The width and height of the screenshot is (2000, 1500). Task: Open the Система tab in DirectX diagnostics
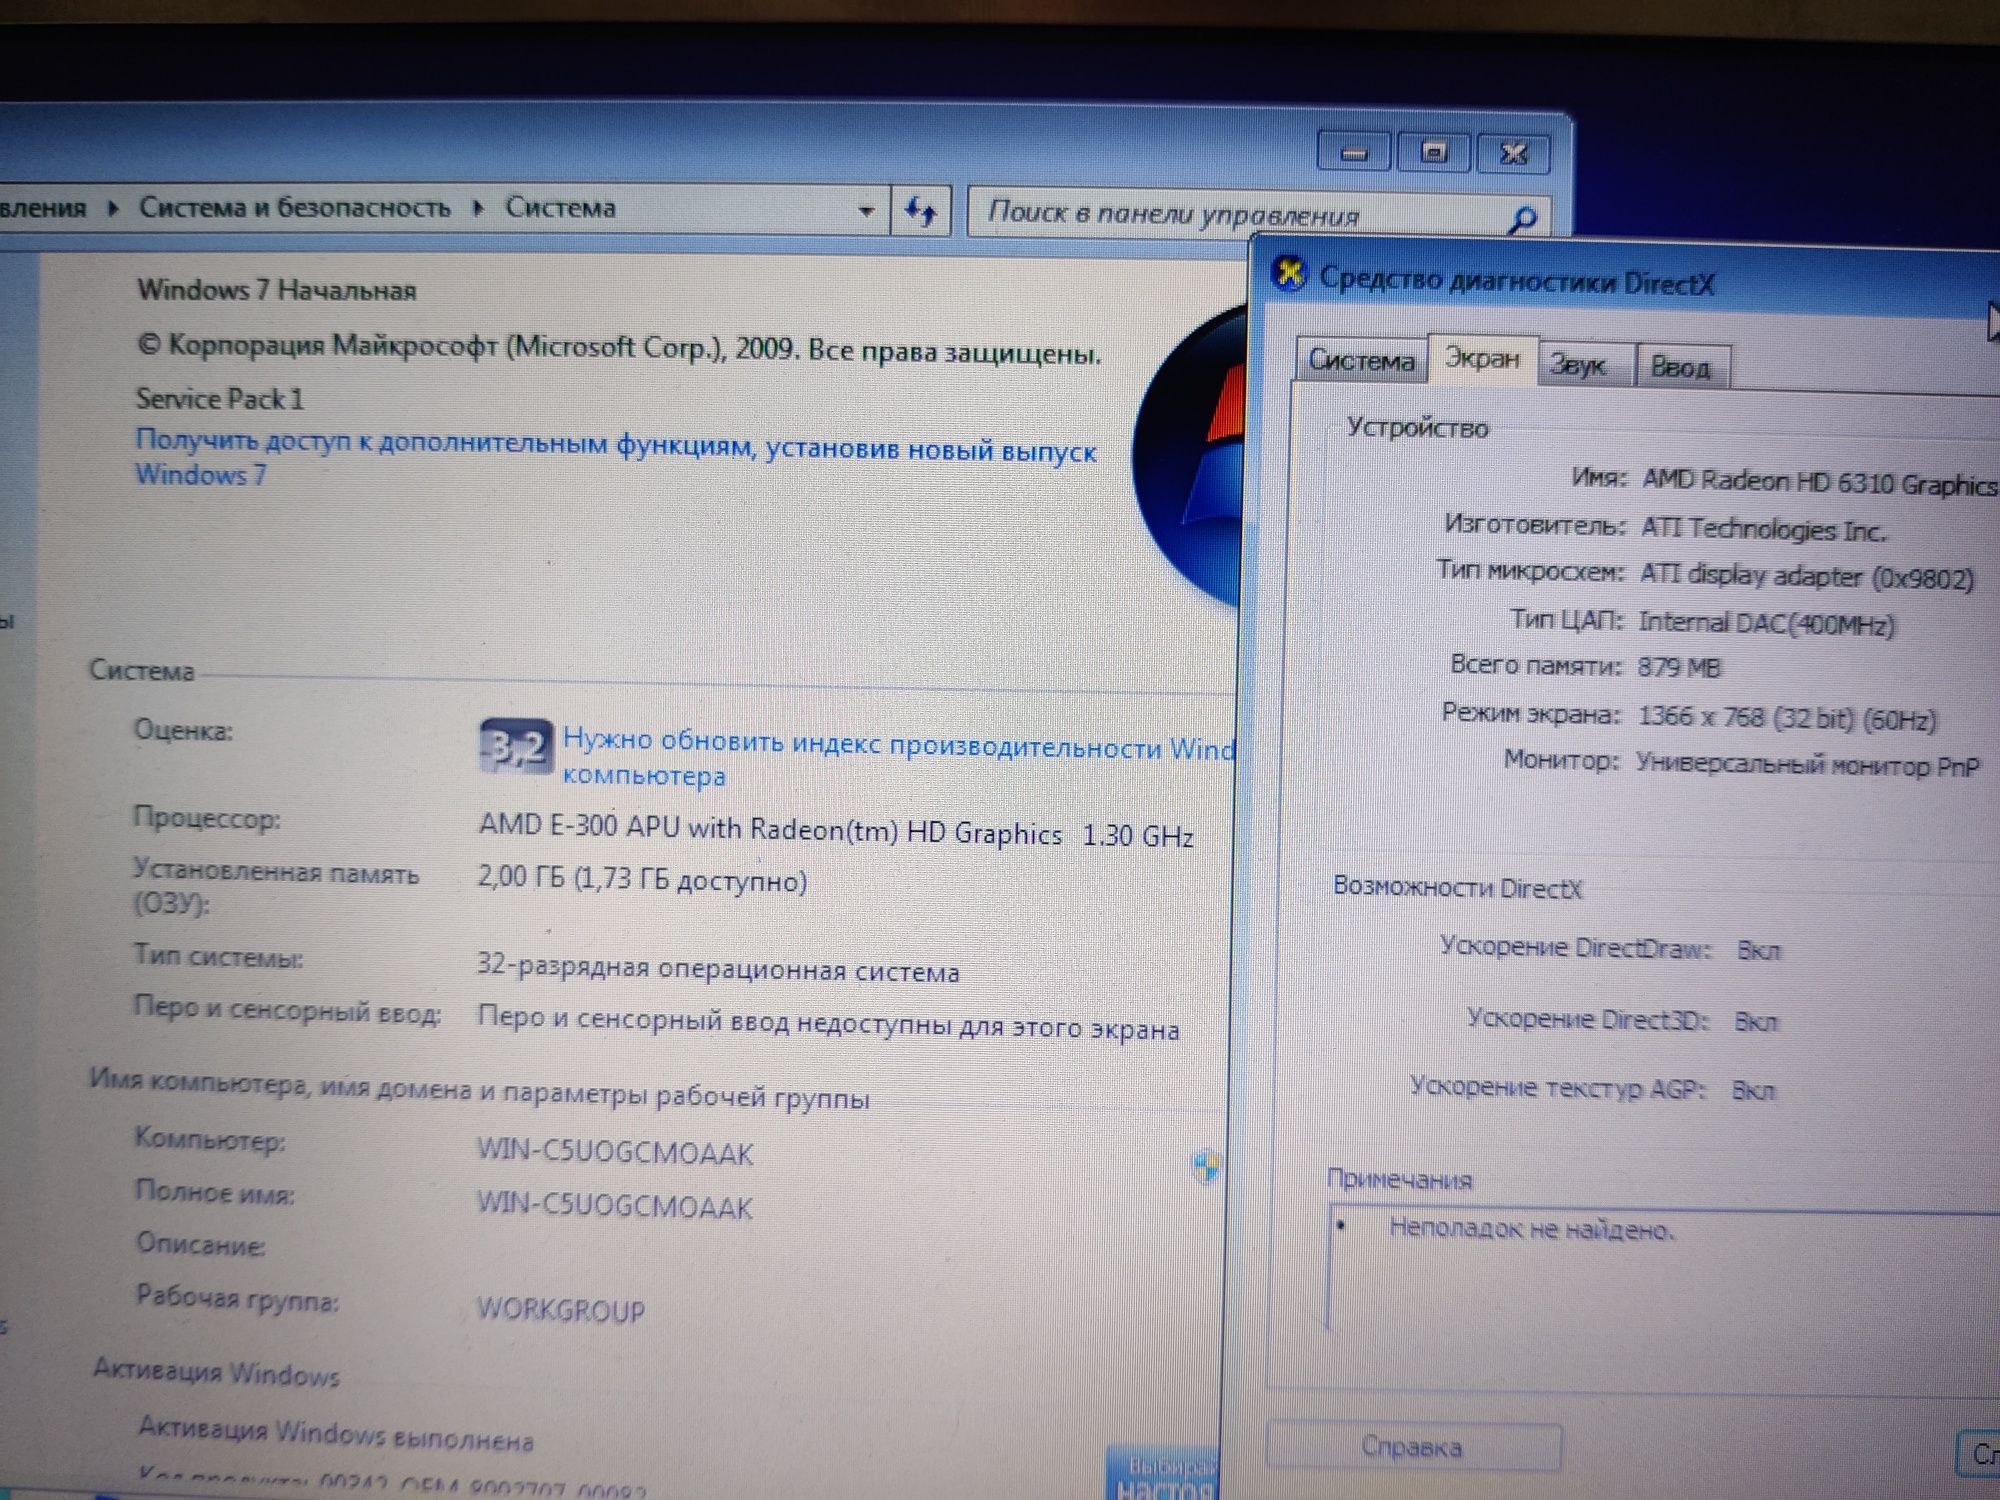1362,360
